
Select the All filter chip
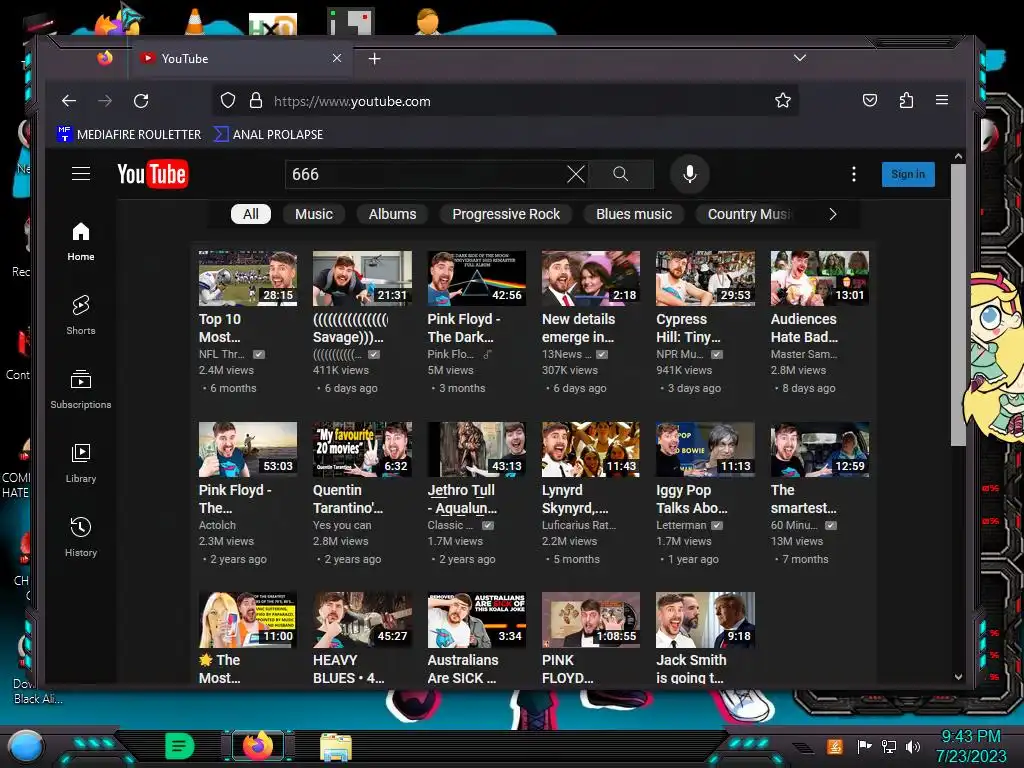[x=251, y=214]
